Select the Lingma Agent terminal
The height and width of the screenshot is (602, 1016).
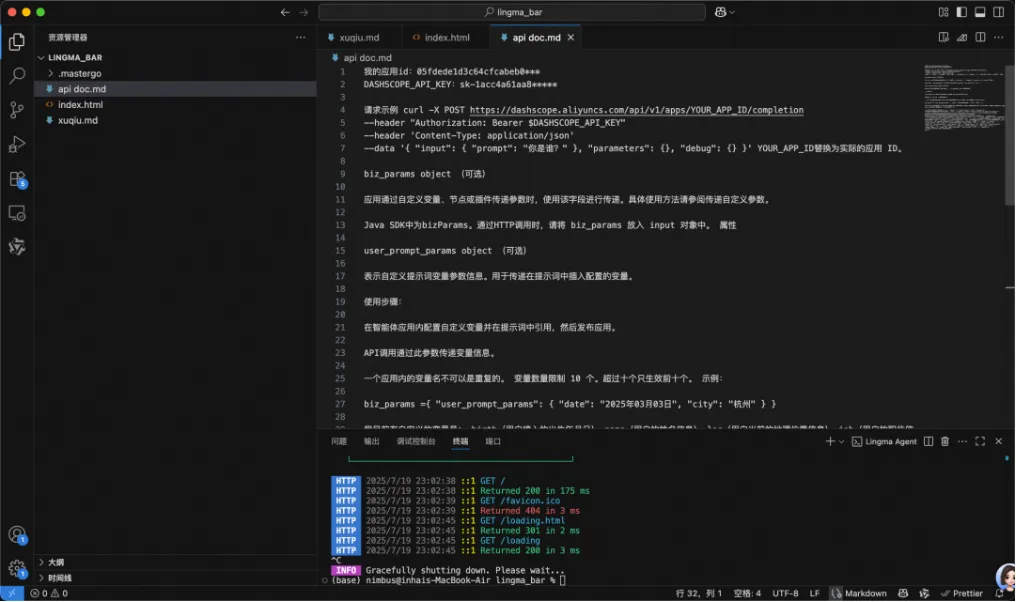coord(884,441)
